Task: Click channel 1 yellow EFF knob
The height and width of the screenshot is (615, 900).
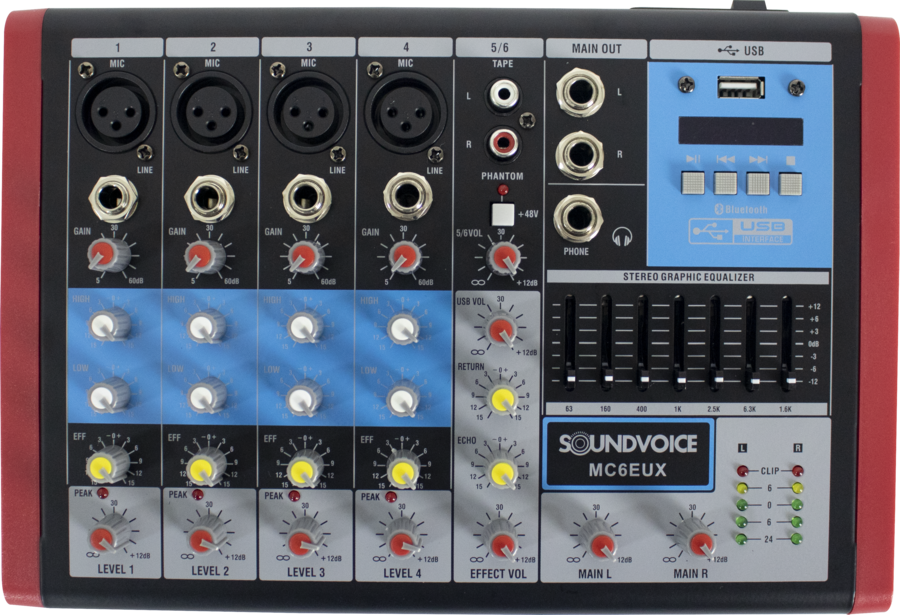Action: (x=105, y=466)
